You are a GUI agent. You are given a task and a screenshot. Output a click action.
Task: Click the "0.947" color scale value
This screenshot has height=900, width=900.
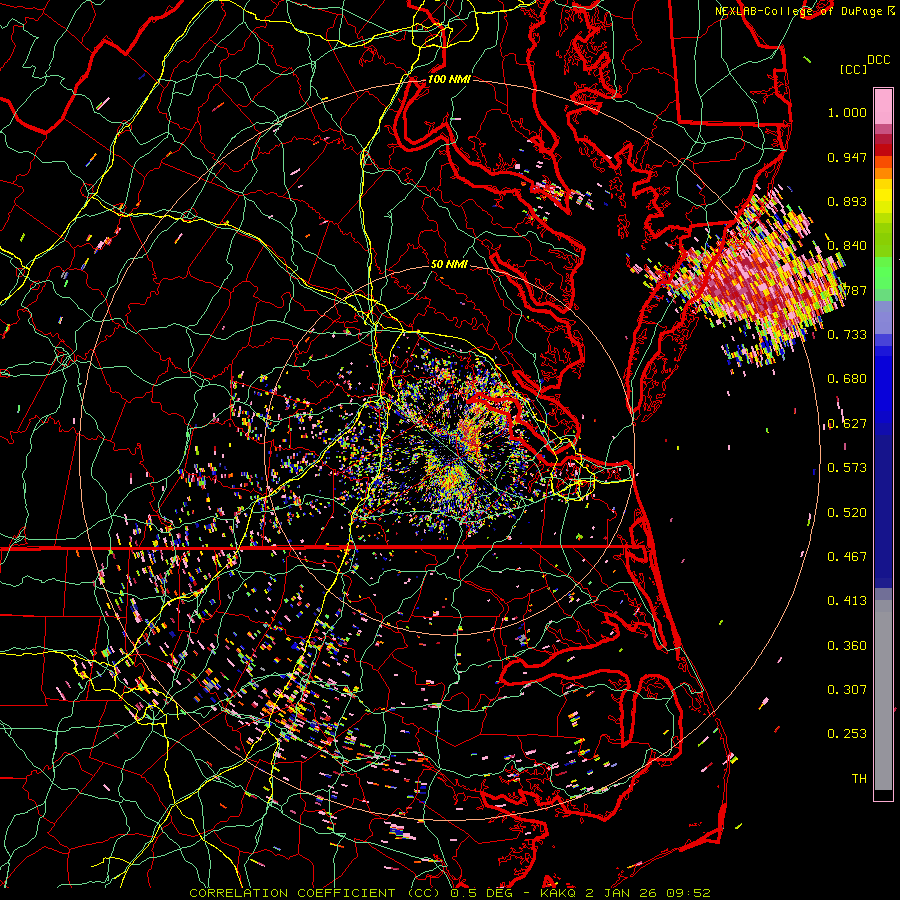tap(847, 157)
